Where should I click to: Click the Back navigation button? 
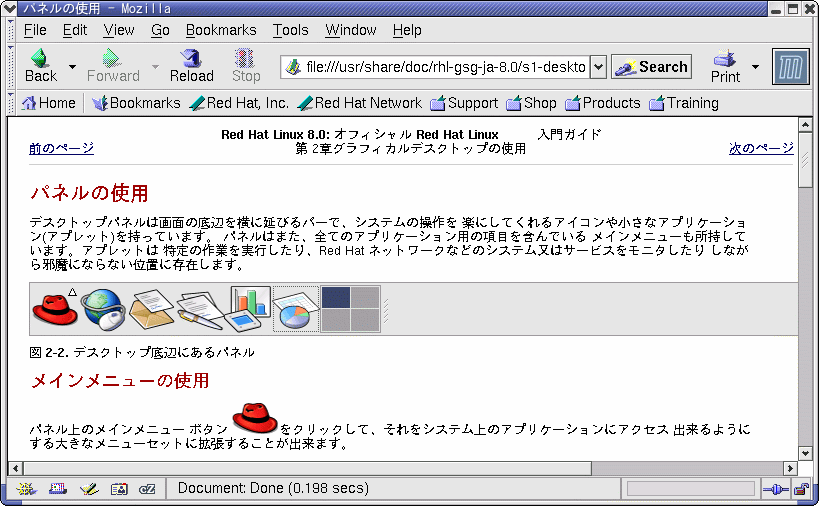[40, 66]
